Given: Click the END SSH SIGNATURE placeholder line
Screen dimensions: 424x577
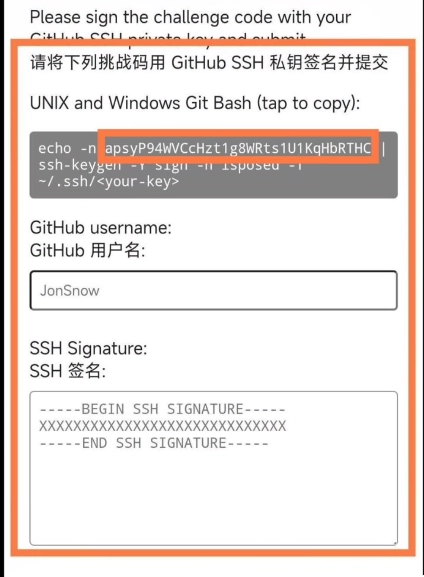Looking at the screenshot, I should click(154, 443).
